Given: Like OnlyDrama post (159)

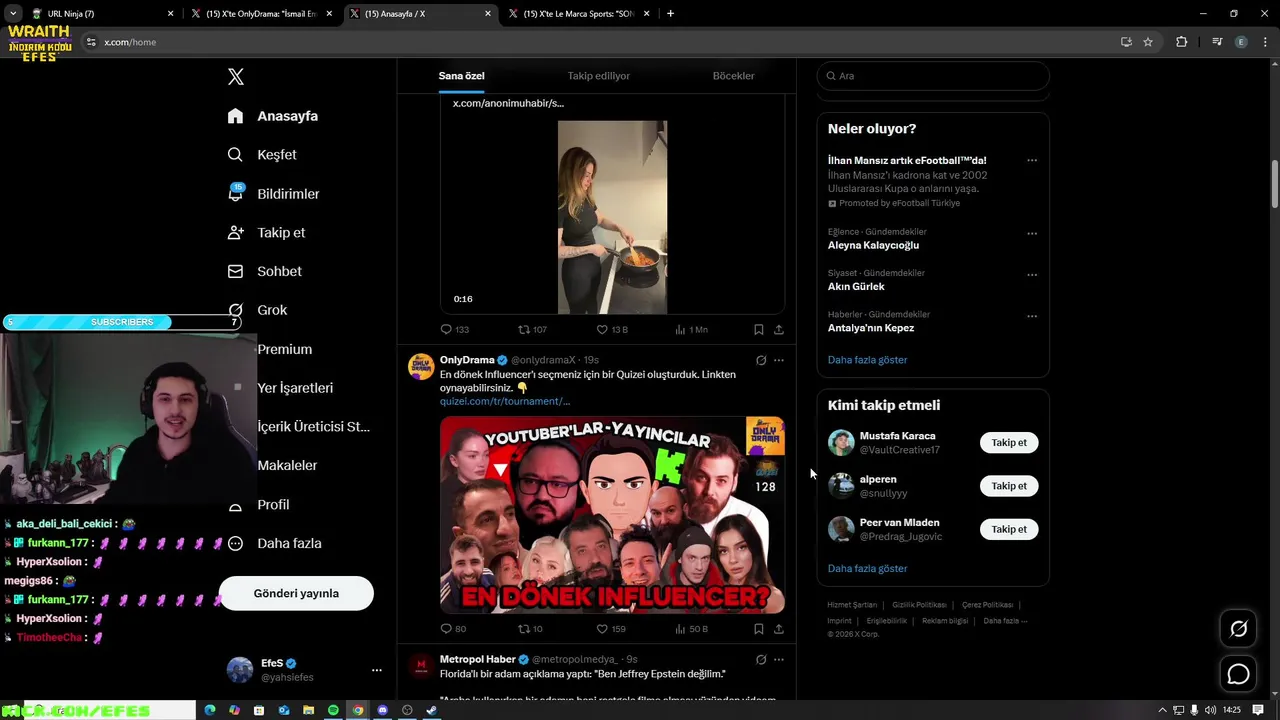Looking at the screenshot, I should [x=611, y=629].
